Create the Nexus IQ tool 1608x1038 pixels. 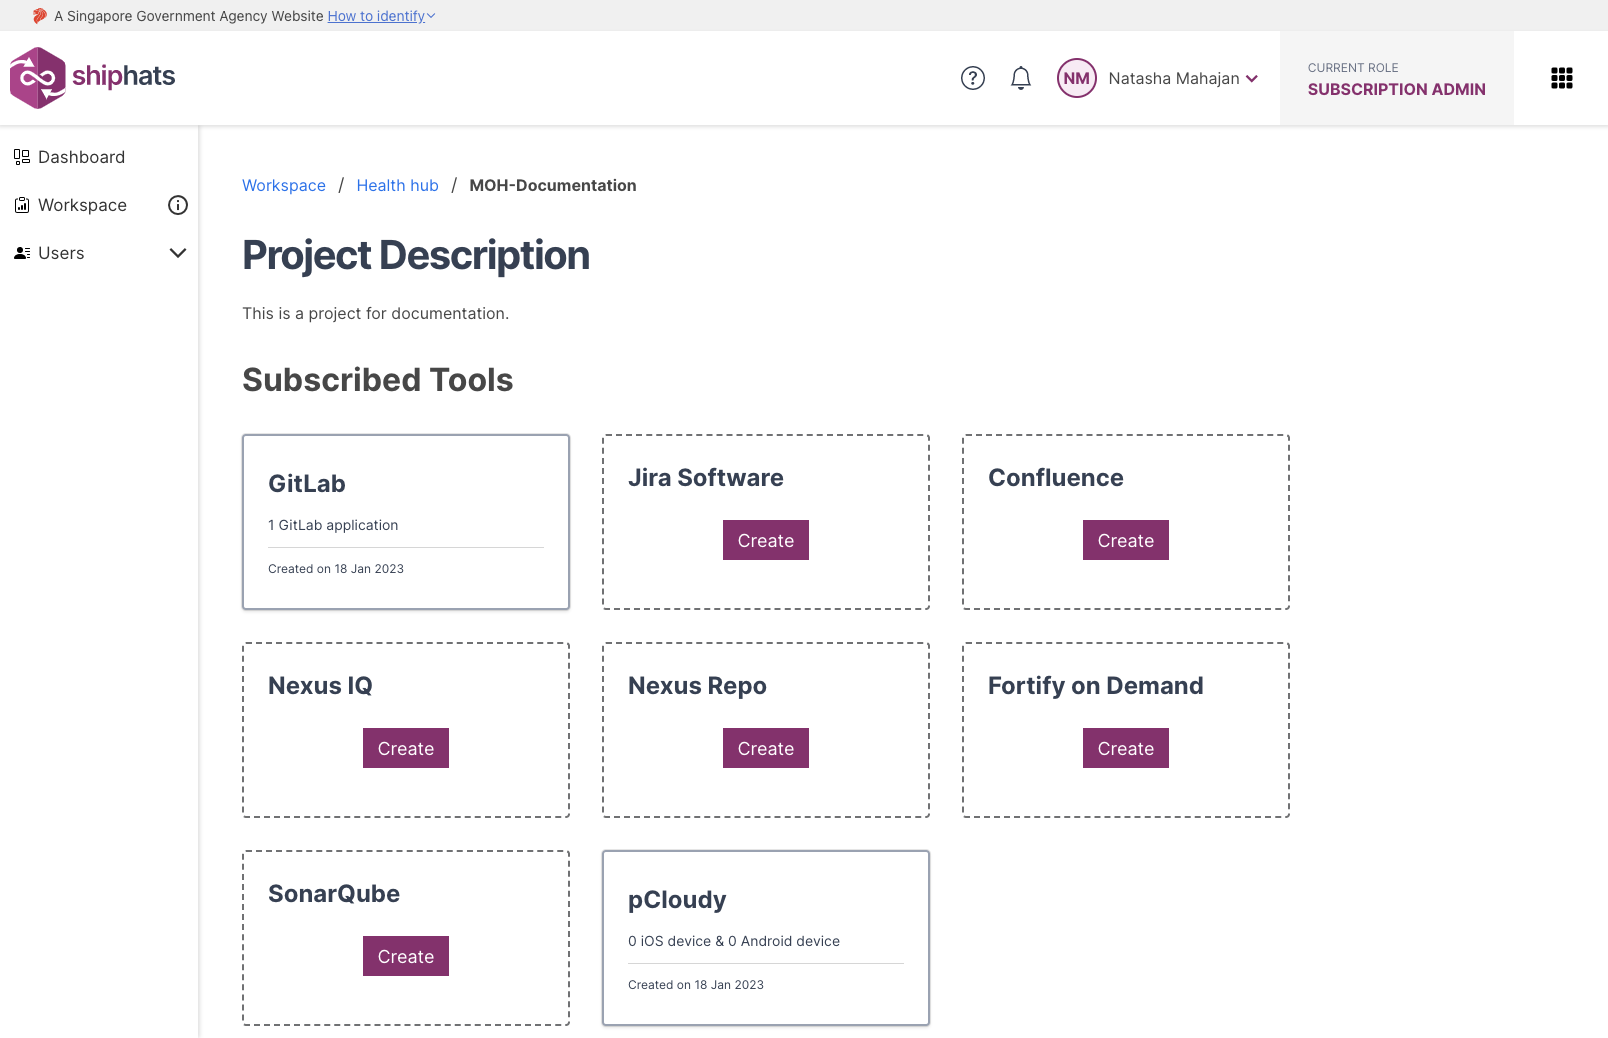(x=405, y=748)
